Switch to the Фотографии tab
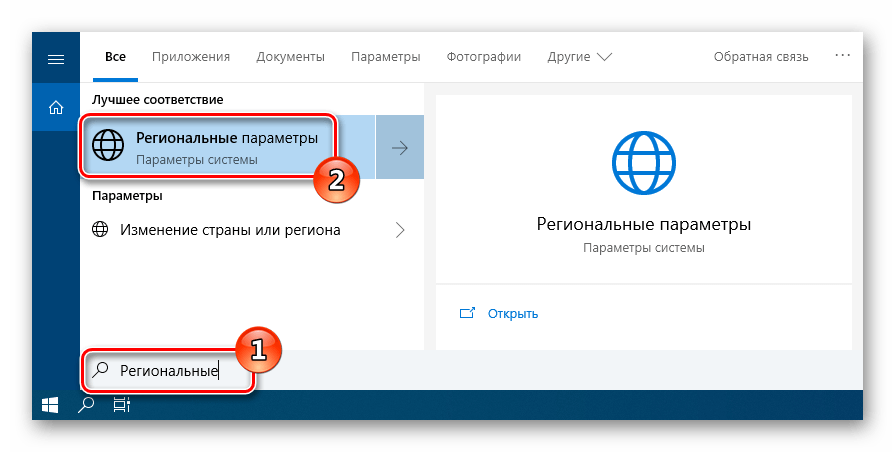 [483, 57]
